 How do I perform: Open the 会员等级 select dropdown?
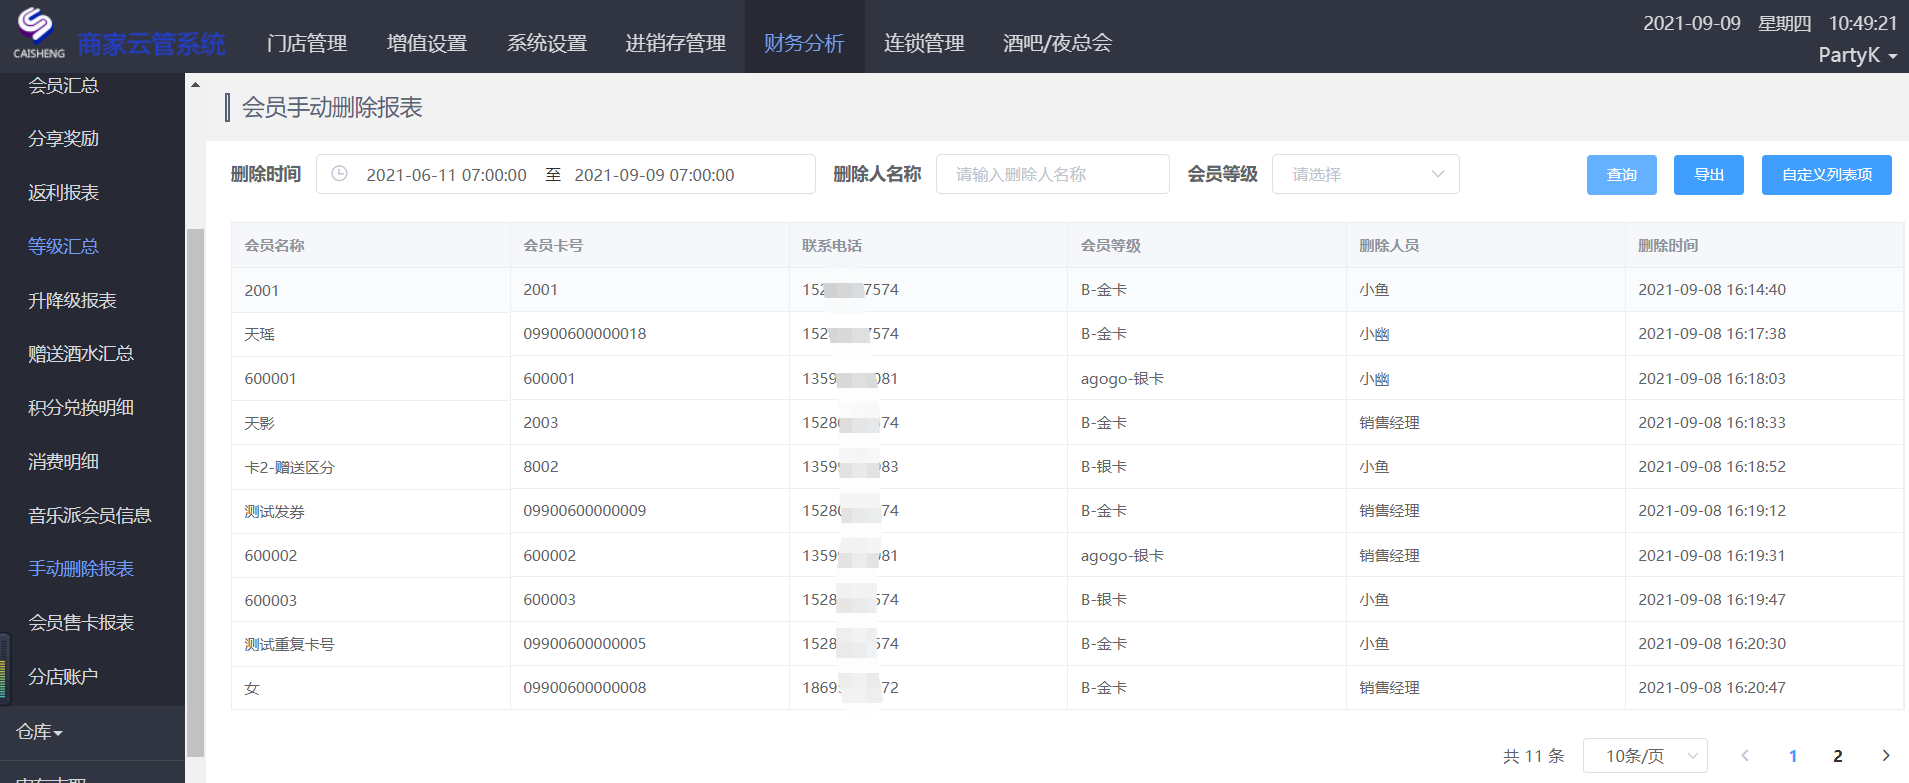point(1365,174)
